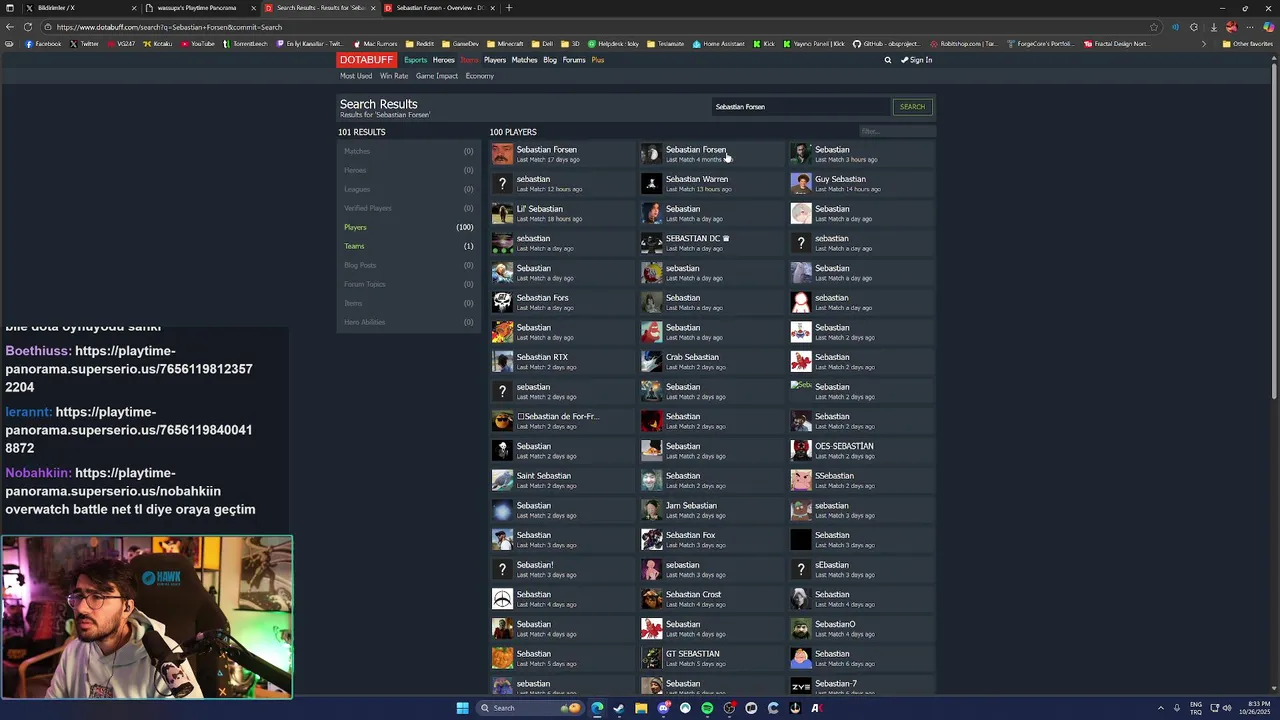Open the Esports menu item

[x=415, y=60]
